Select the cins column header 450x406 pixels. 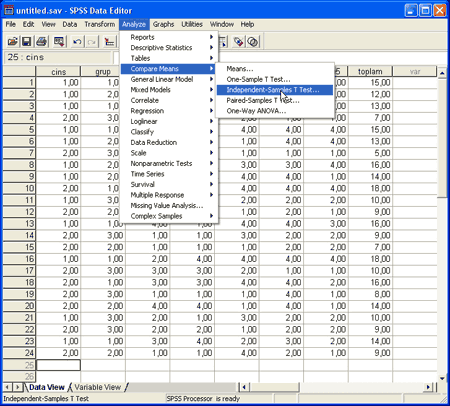[x=58, y=72]
